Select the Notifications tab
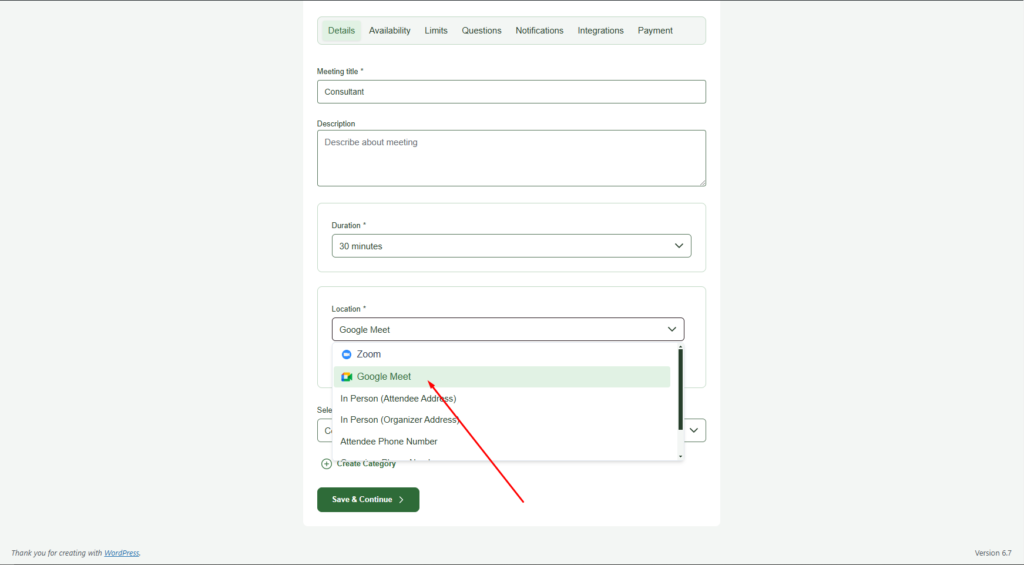 coord(539,31)
